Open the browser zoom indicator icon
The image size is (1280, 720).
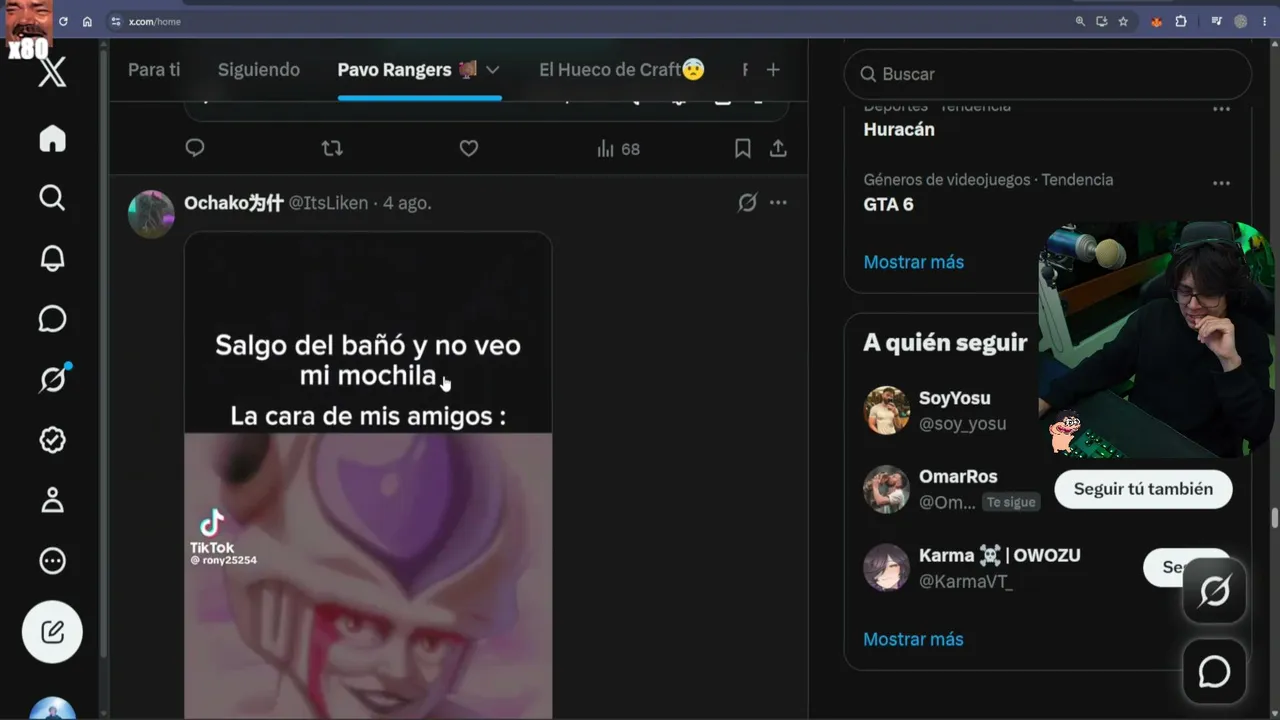pos(1080,21)
